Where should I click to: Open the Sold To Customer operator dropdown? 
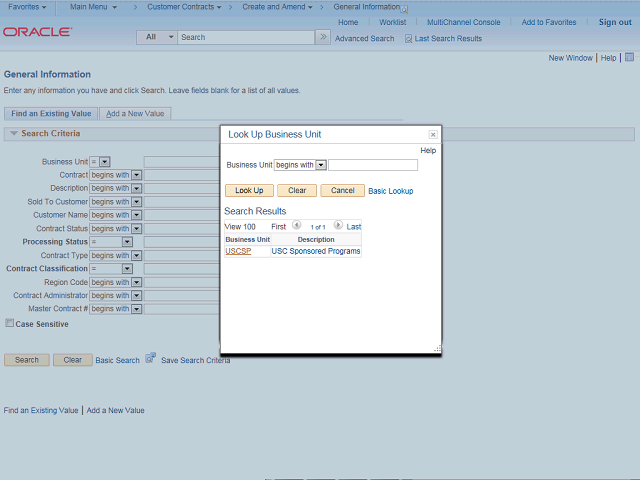click(137, 202)
